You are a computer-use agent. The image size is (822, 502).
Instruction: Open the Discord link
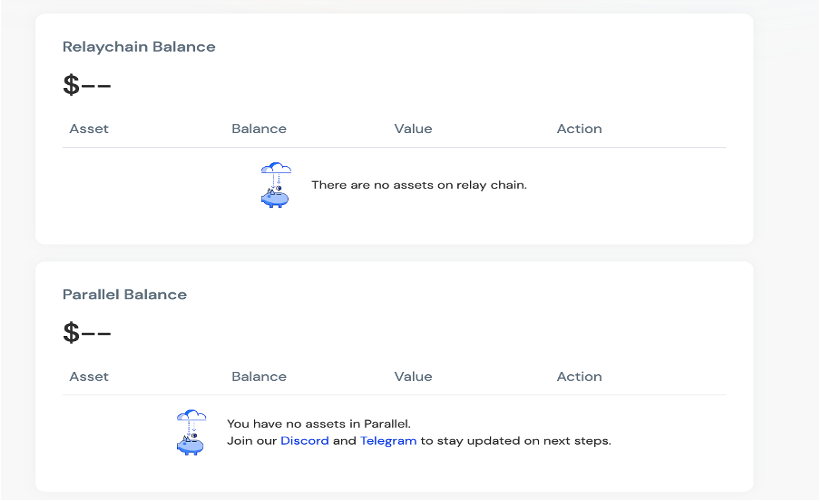click(x=304, y=441)
